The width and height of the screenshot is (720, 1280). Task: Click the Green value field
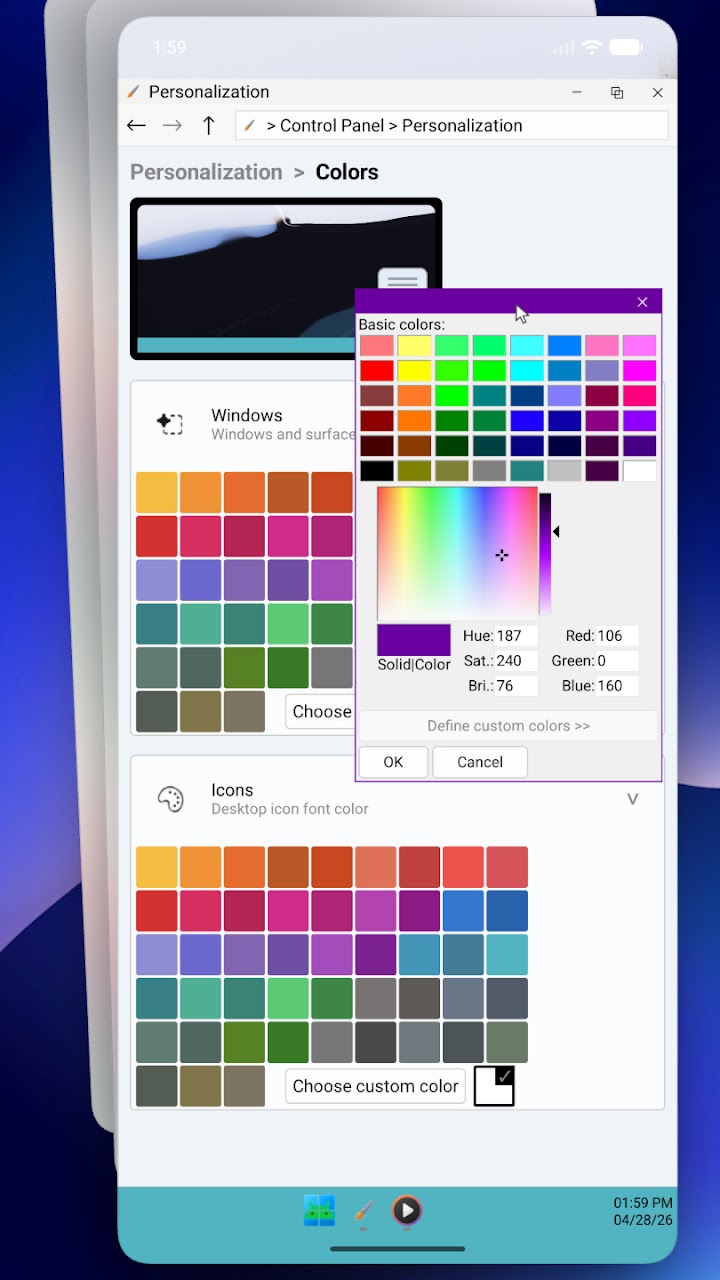click(x=617, y=661)
